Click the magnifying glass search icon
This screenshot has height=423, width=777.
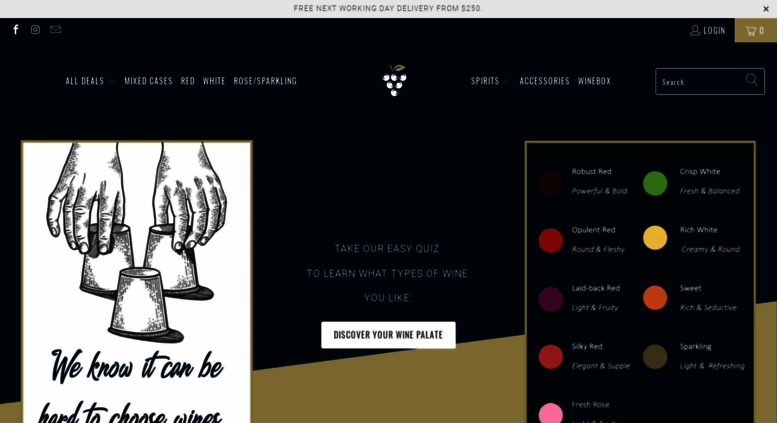coord(752,80)
